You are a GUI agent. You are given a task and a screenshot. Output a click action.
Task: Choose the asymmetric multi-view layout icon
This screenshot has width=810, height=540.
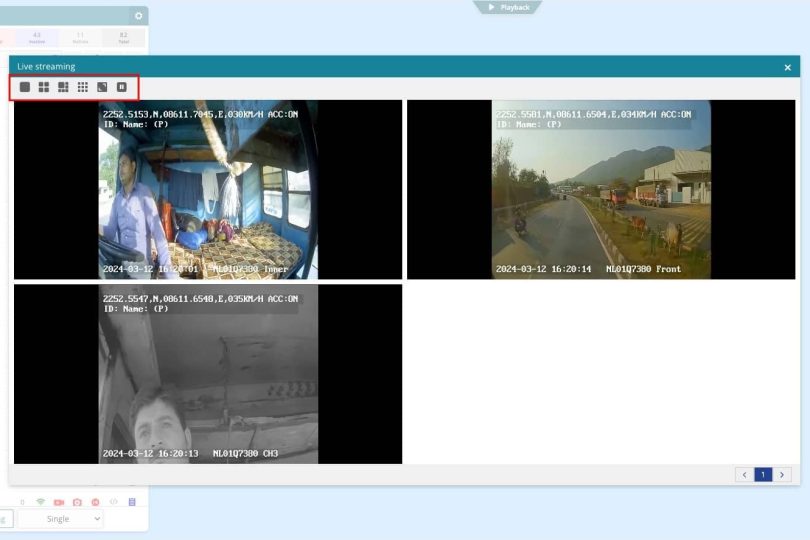tap(63, 87)
